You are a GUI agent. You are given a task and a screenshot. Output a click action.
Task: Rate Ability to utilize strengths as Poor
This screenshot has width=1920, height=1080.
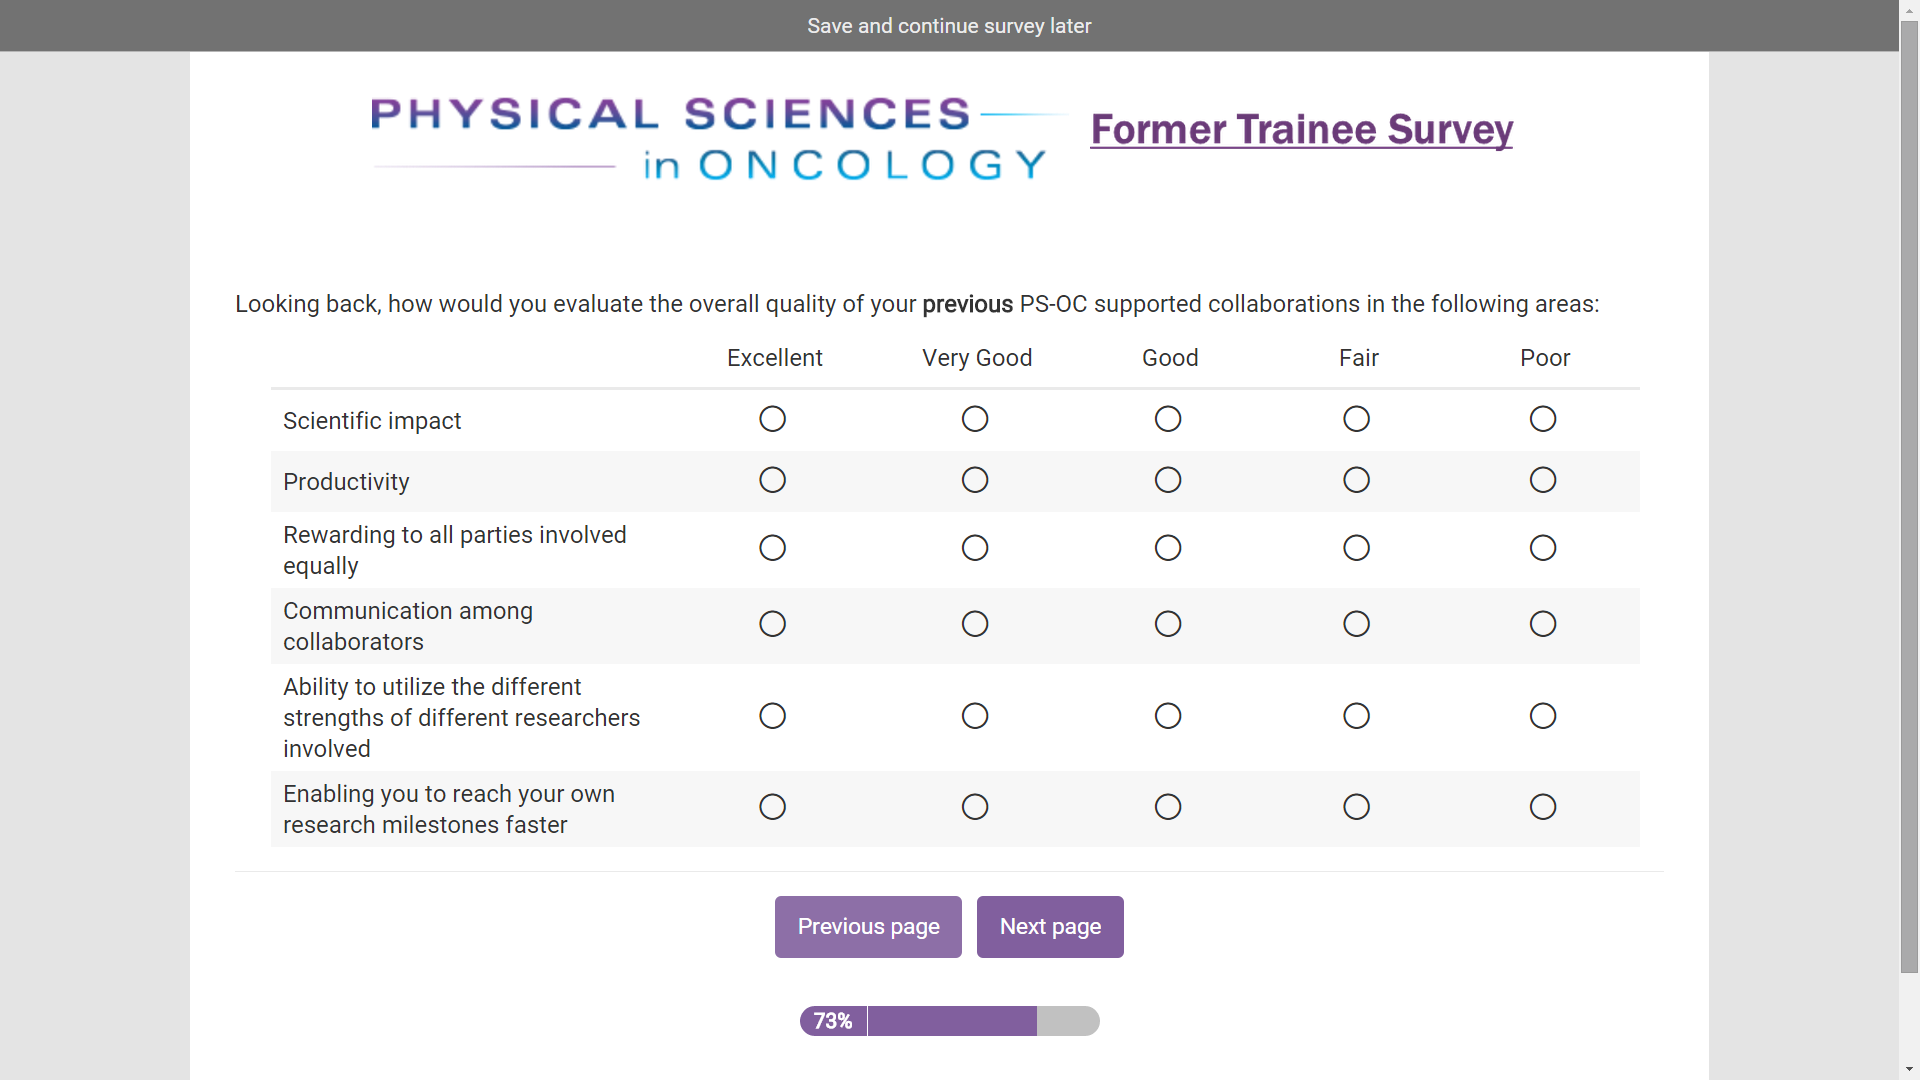pyautogui.click(x=1543, y=716)
